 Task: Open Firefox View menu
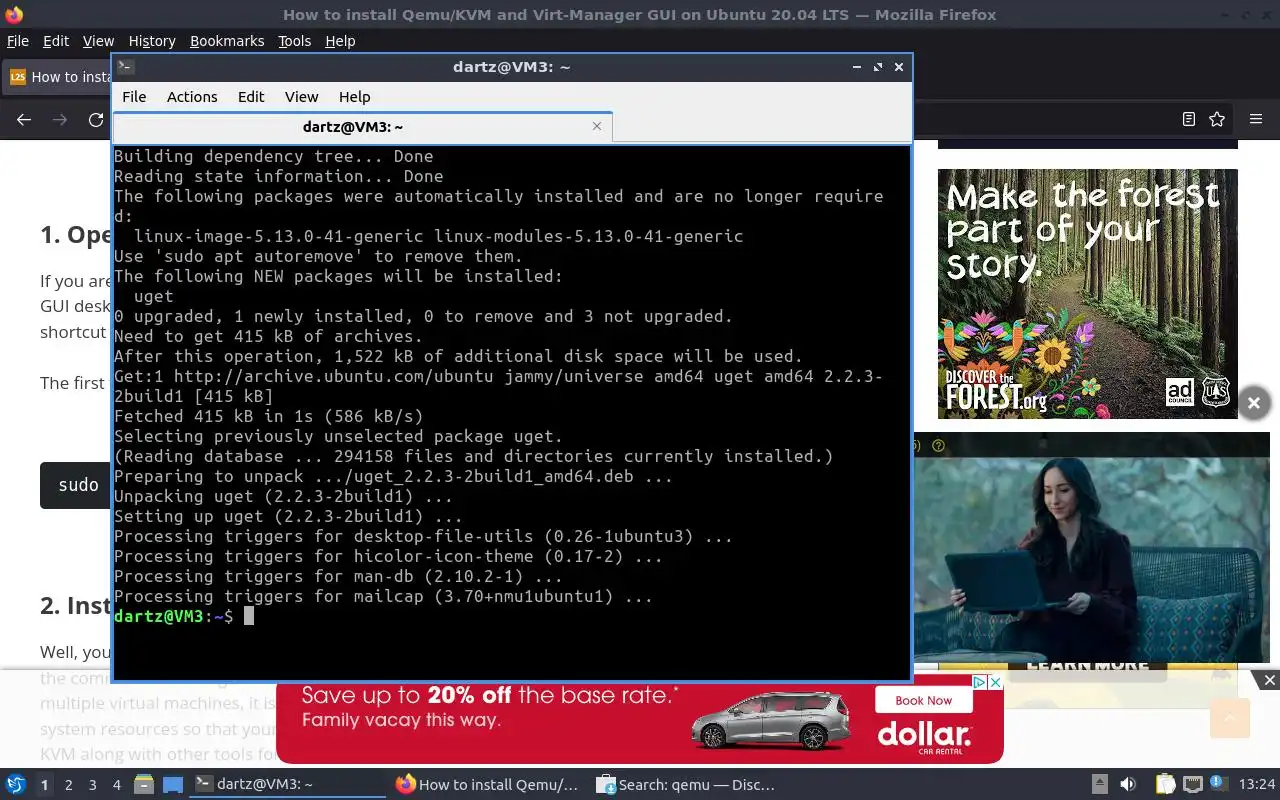[x=98, y=41]
